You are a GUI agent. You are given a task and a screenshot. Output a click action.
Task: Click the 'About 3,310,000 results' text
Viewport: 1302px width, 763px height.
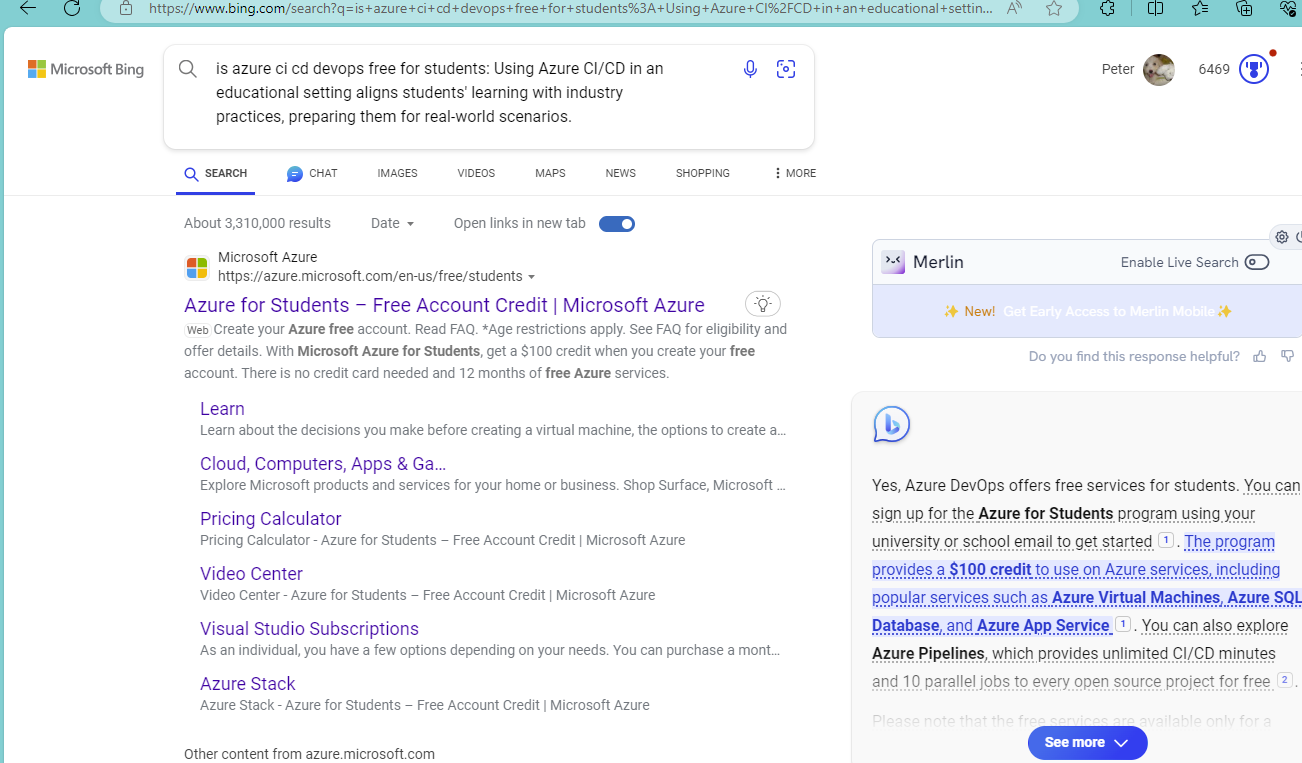pyautogui.click(x=257, y=223)
